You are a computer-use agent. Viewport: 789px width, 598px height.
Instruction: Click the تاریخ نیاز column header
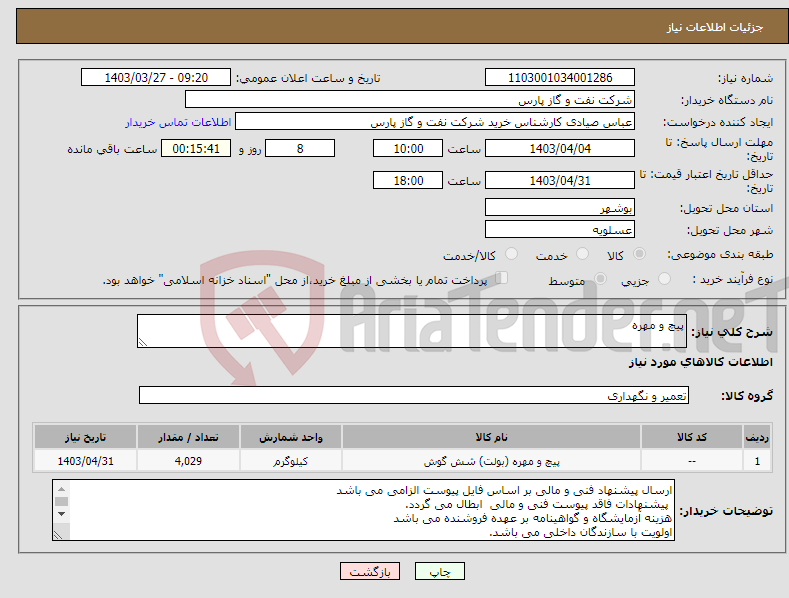[x=86, y=437]
